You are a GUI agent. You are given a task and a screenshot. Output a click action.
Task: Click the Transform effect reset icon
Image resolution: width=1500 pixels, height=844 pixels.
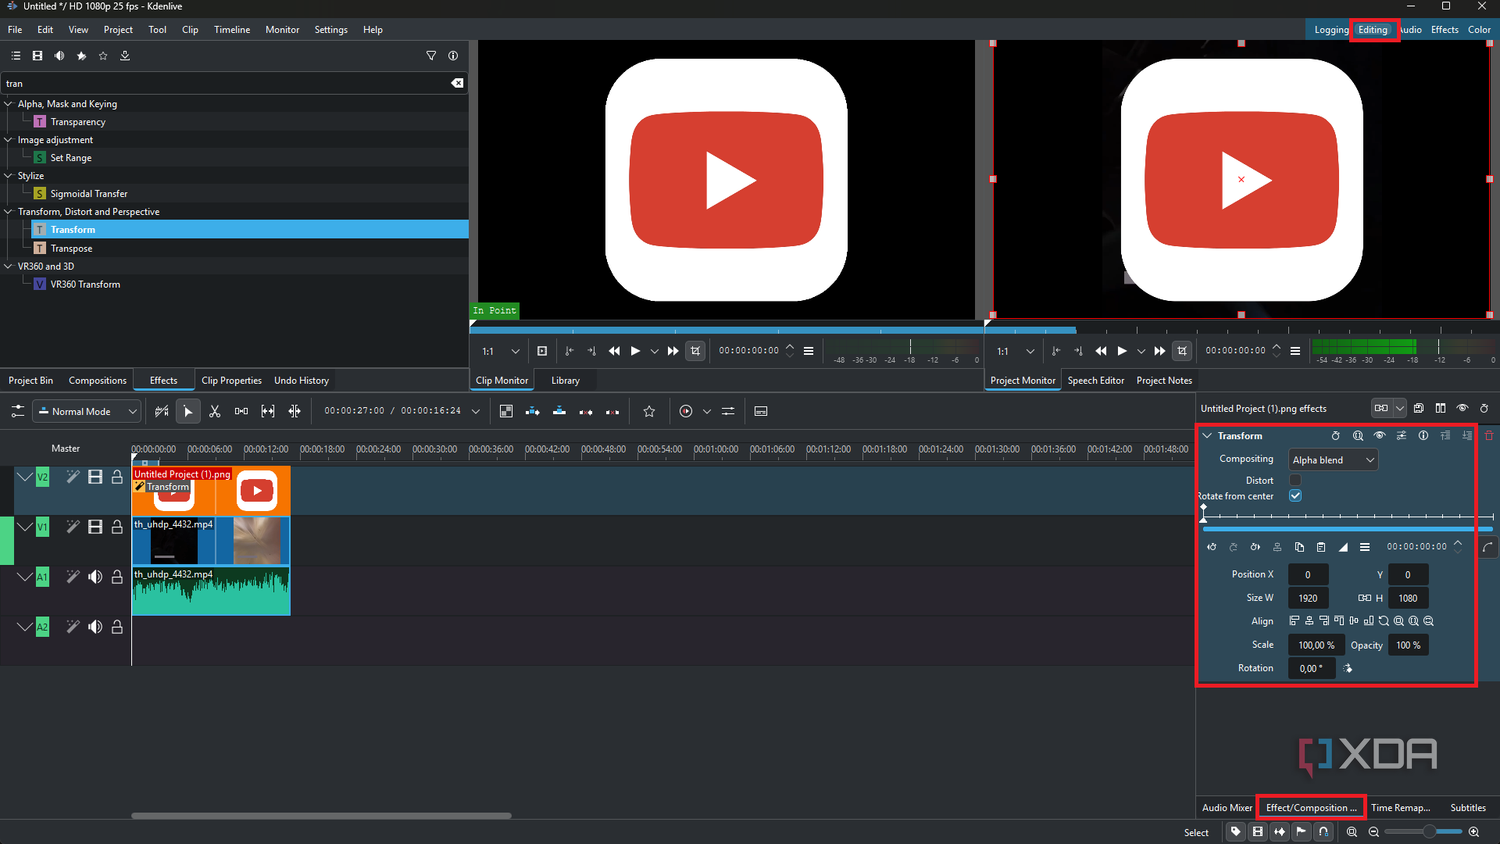[x=1335, y=436]
